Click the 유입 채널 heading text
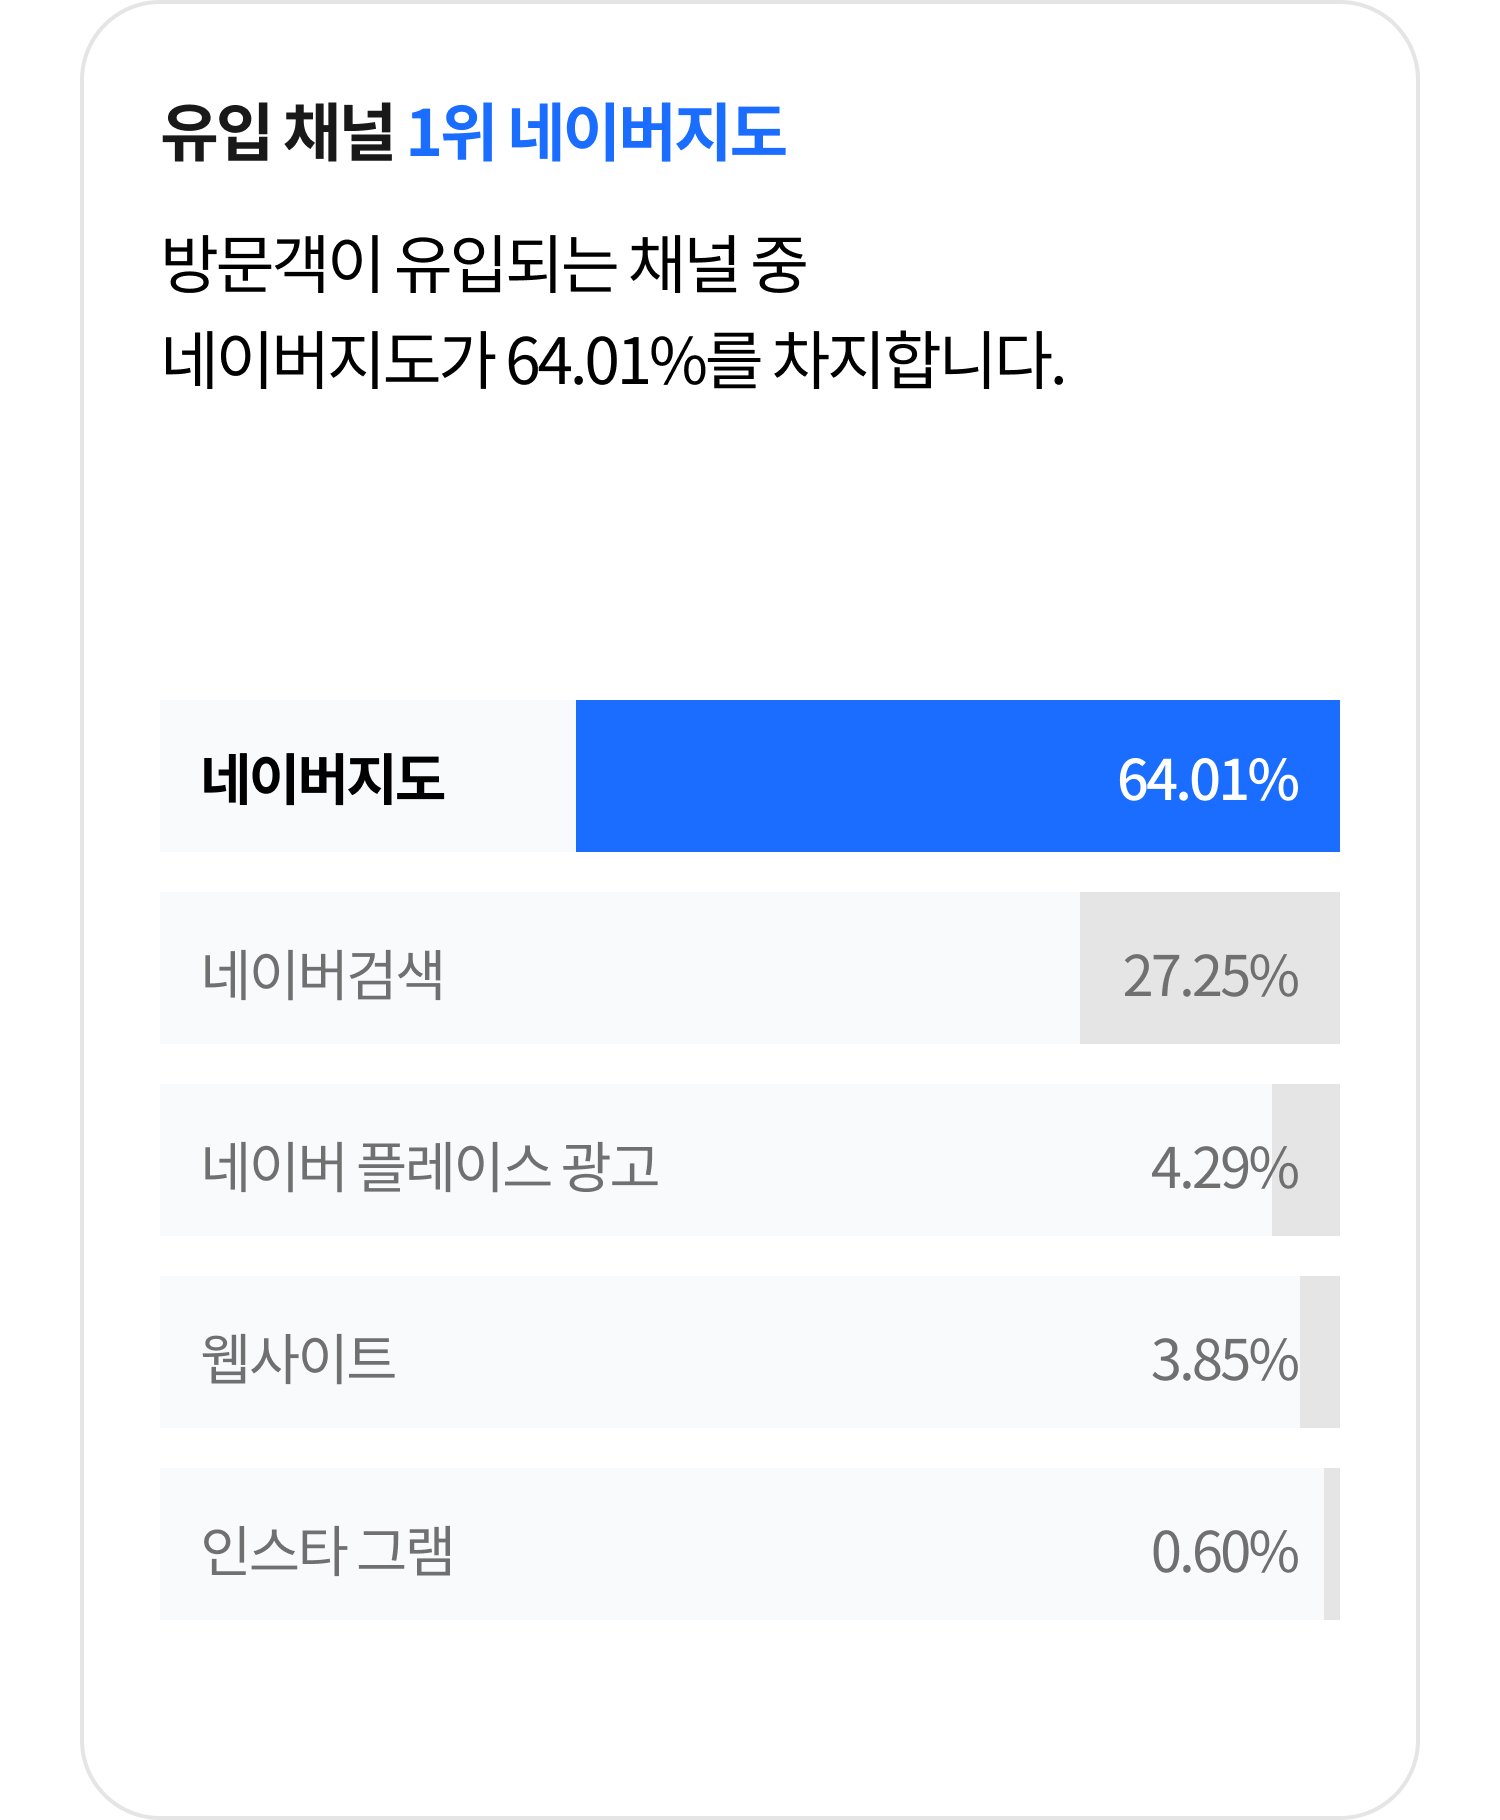 tap(278, 132)
